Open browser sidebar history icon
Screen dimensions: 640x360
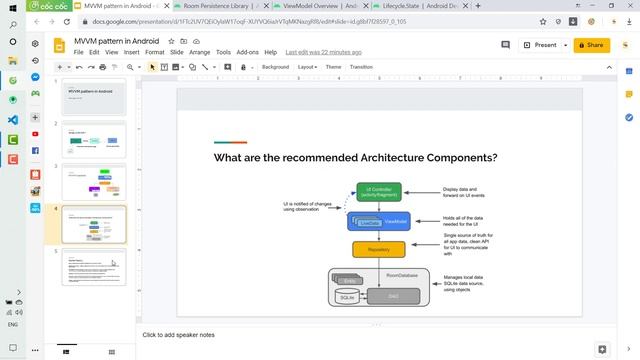pos(36,60)
